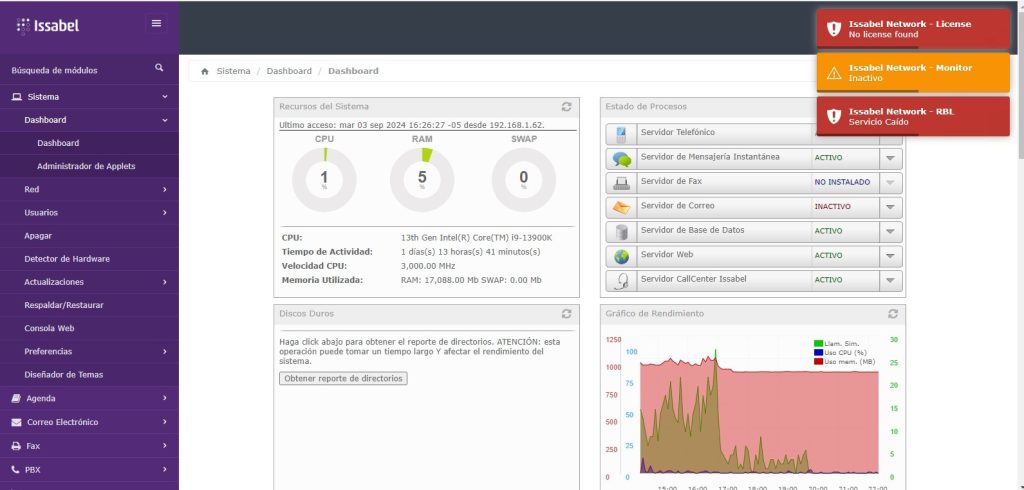
Task: Open dropdown for Servidor de Mensajería Instantánea
Action: [x=890, y=158]
